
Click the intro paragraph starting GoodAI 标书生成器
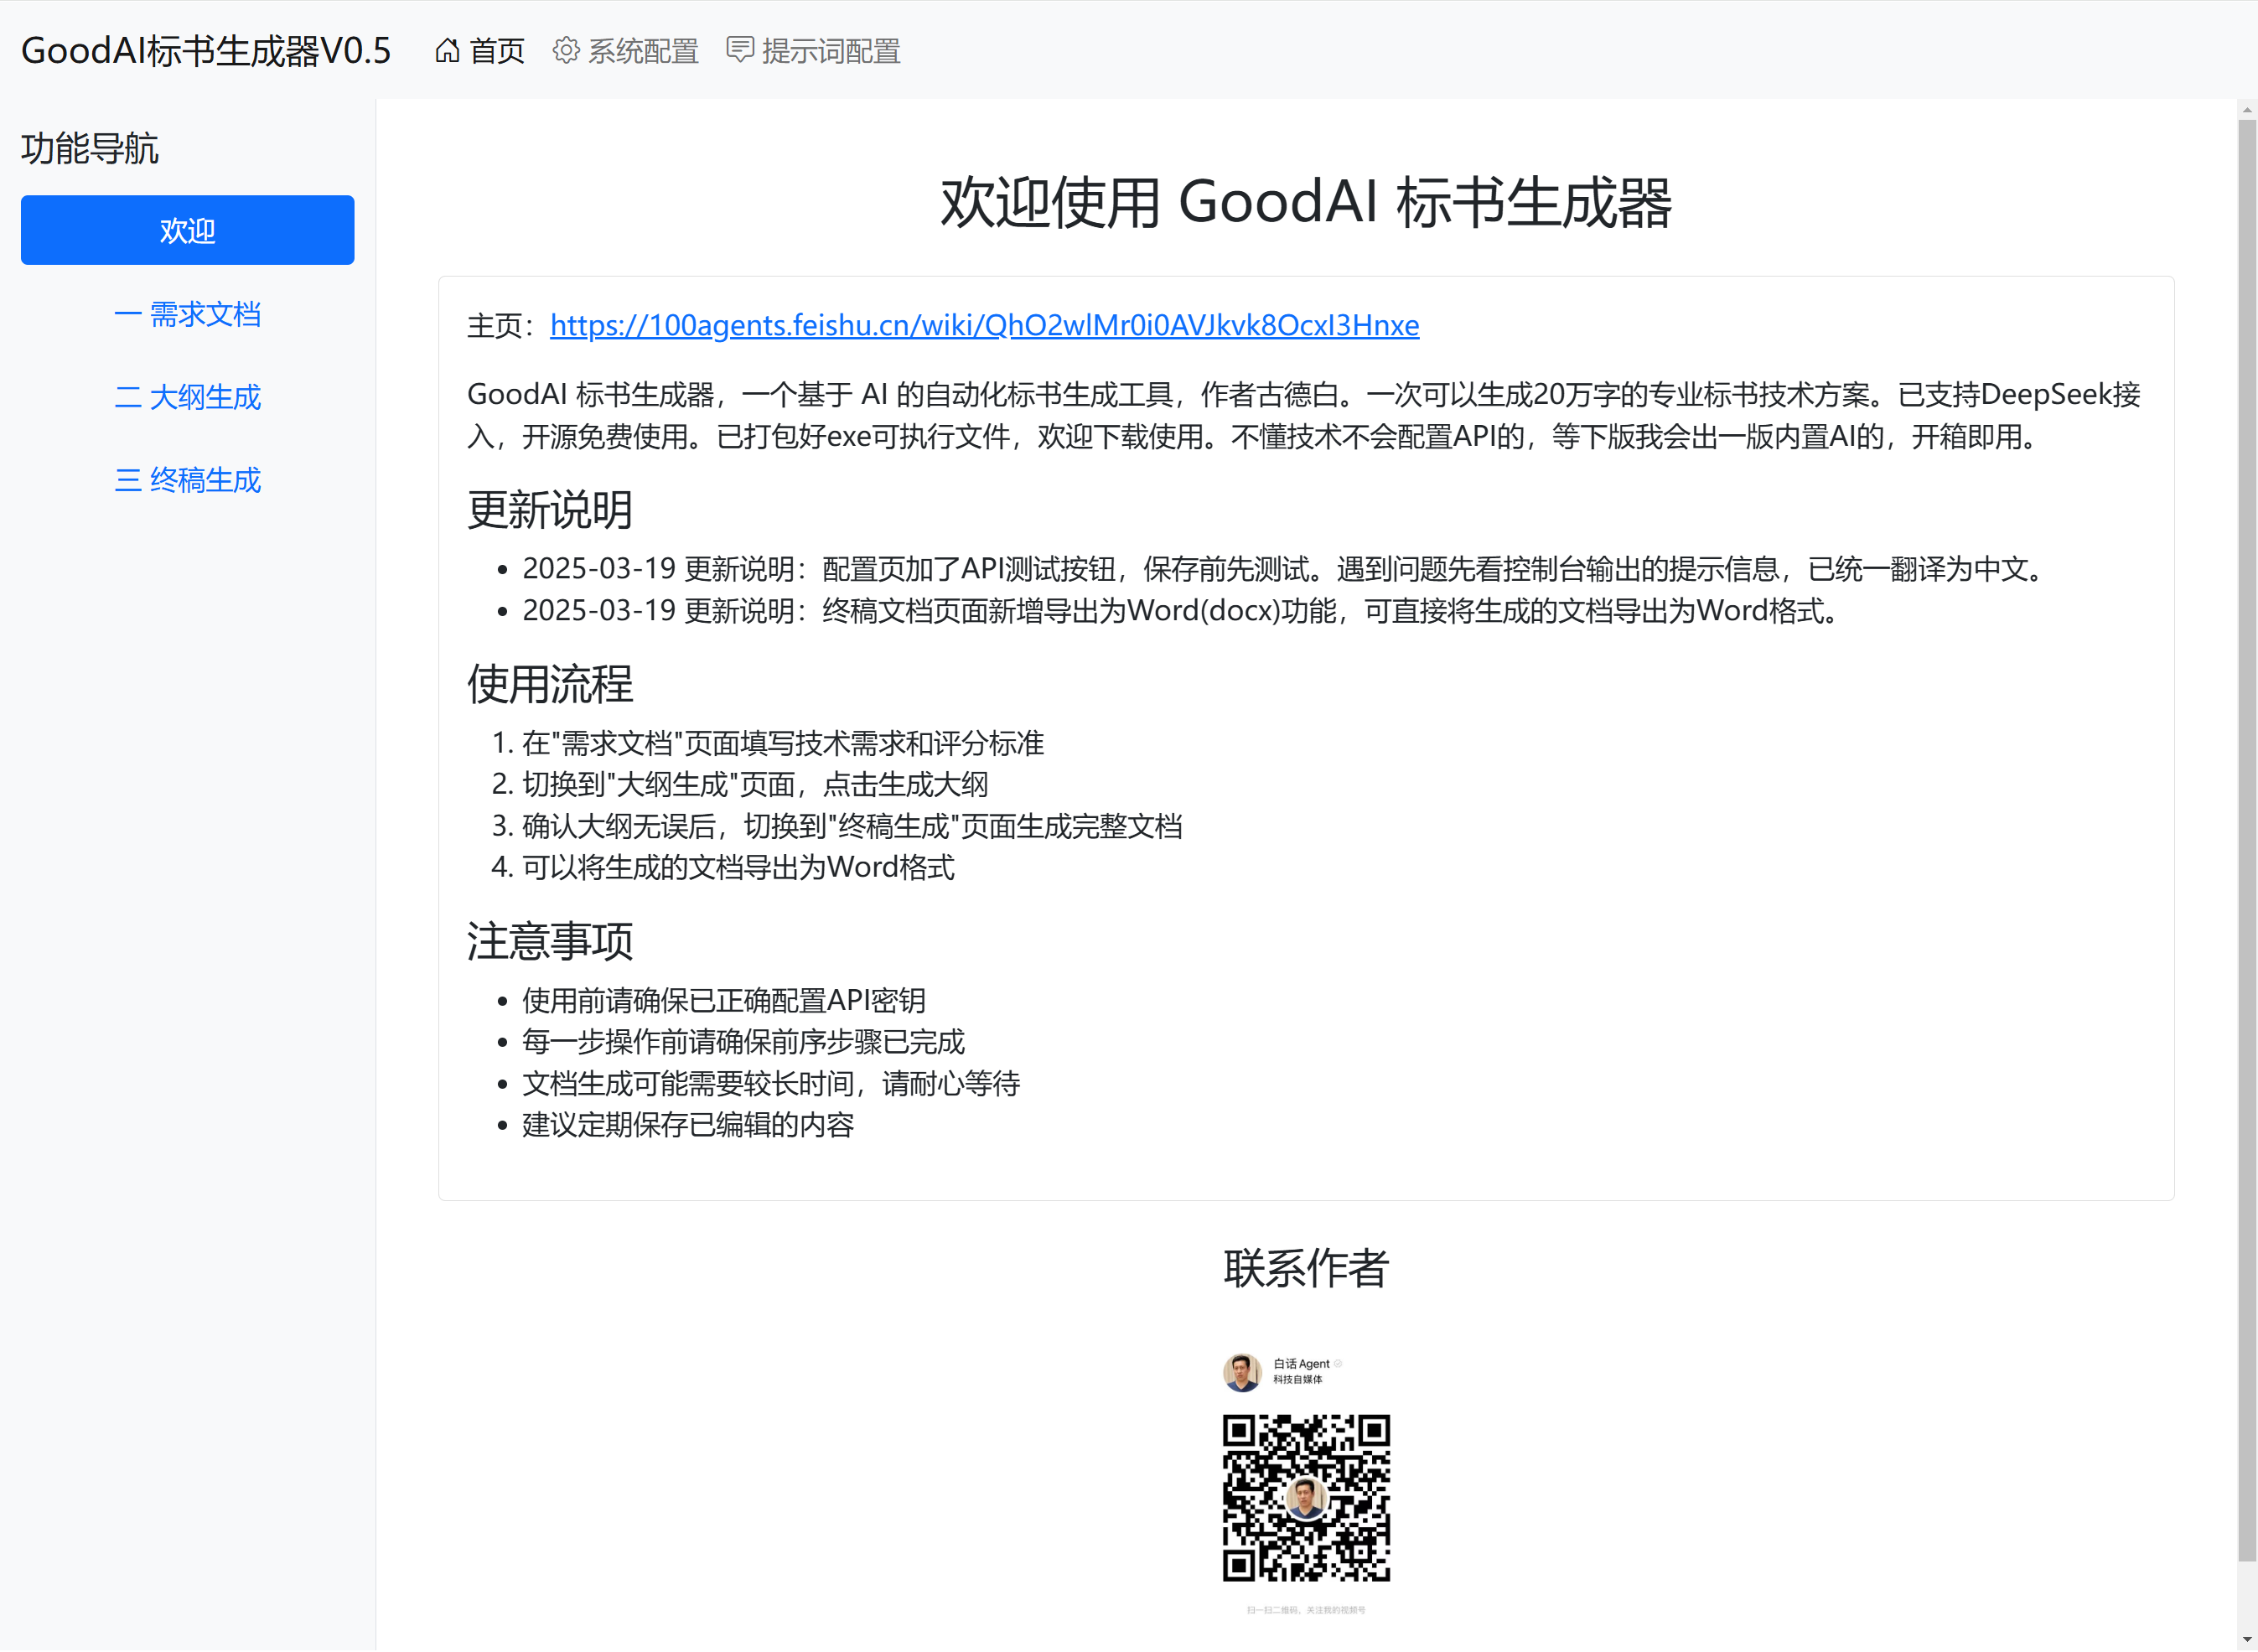click(x=1304, y=415)
